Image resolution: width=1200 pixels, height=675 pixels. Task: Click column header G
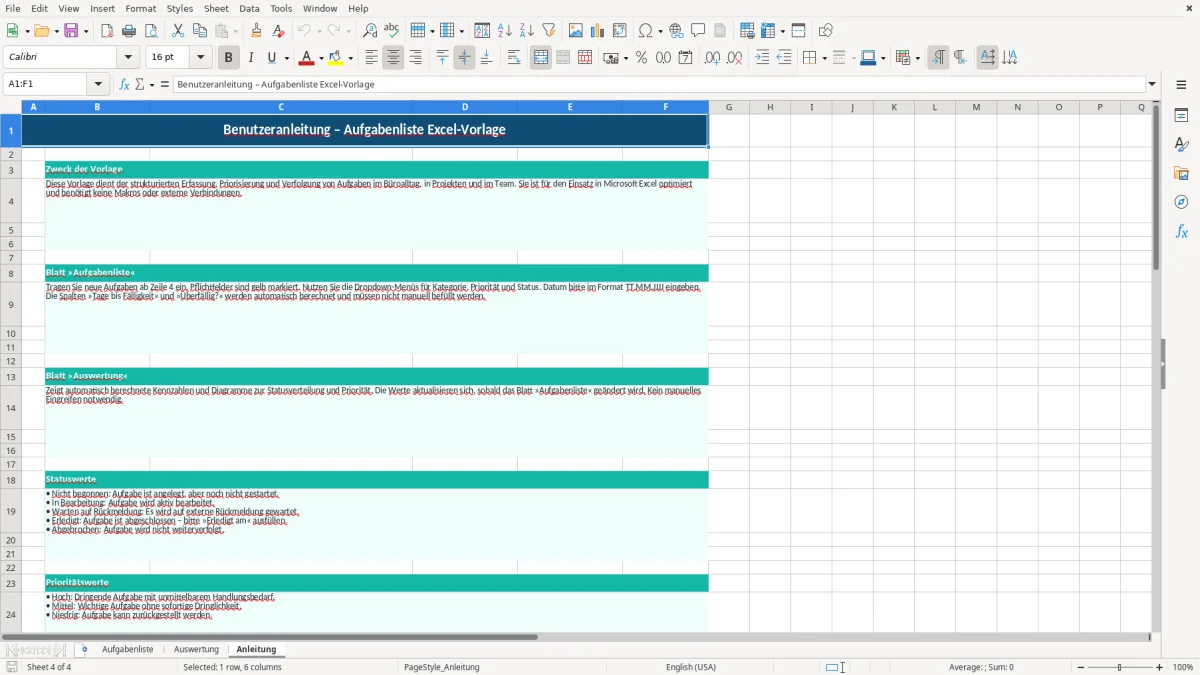pos(728,107)
